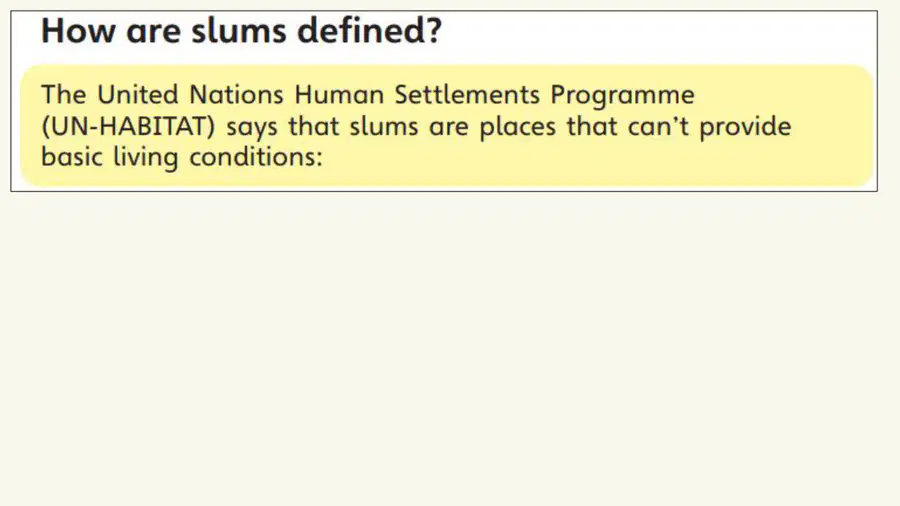
Task: Click the word "Settlements" in the paragraph
Action: coord(467,95)
